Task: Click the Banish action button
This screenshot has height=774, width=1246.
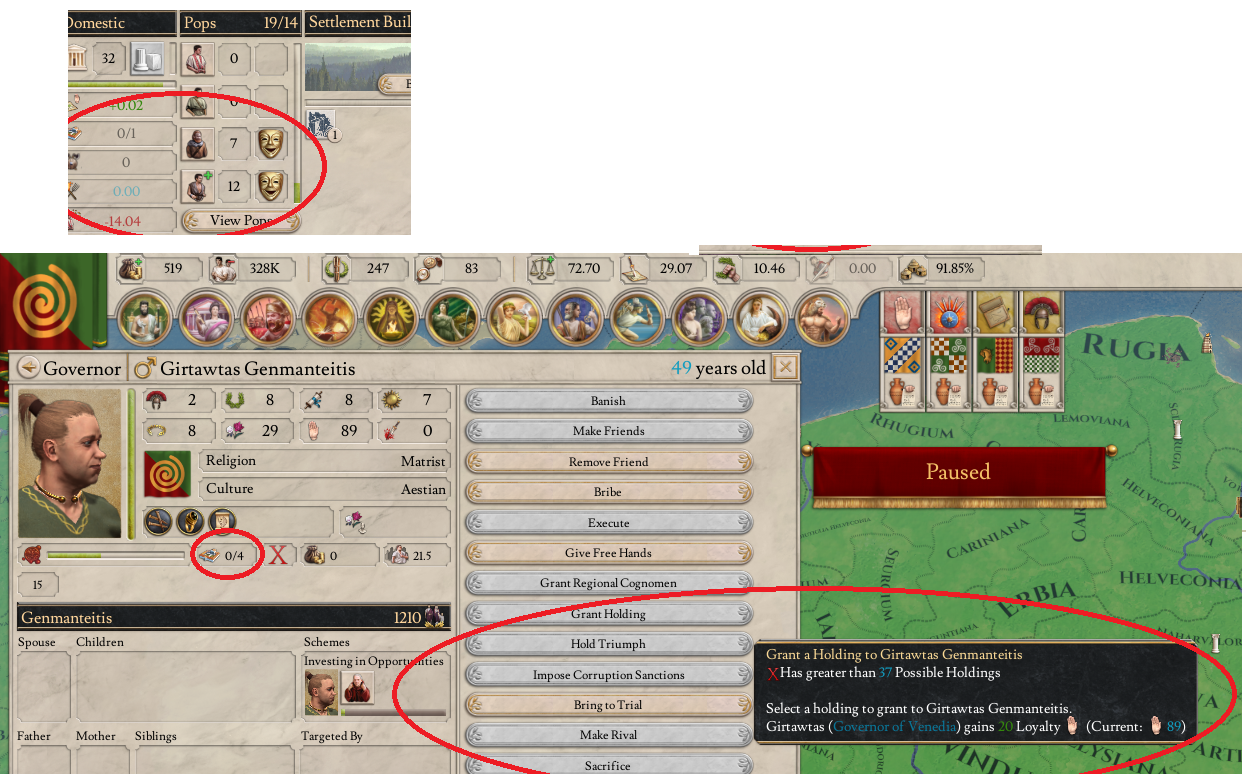Action: 608,401
